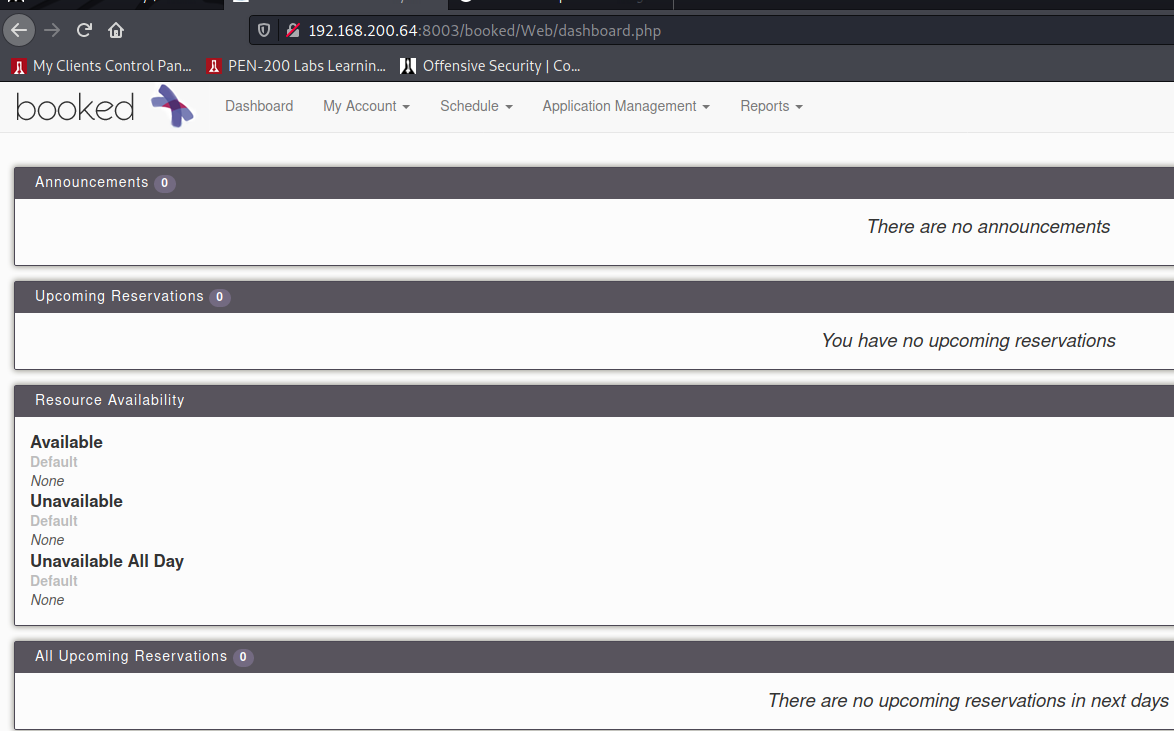Click the Resource Availability panel header
The width and height of the screenshot is (1174, 731).
point(110,400)
